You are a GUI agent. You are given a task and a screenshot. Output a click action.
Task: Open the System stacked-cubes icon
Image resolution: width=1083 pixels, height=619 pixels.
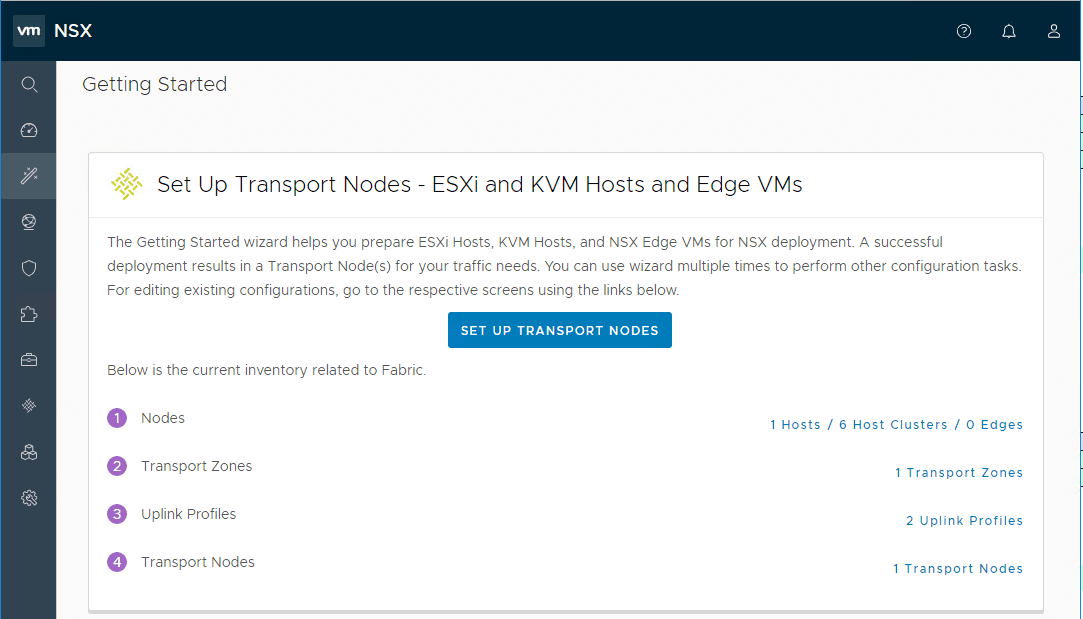(29, 451)
